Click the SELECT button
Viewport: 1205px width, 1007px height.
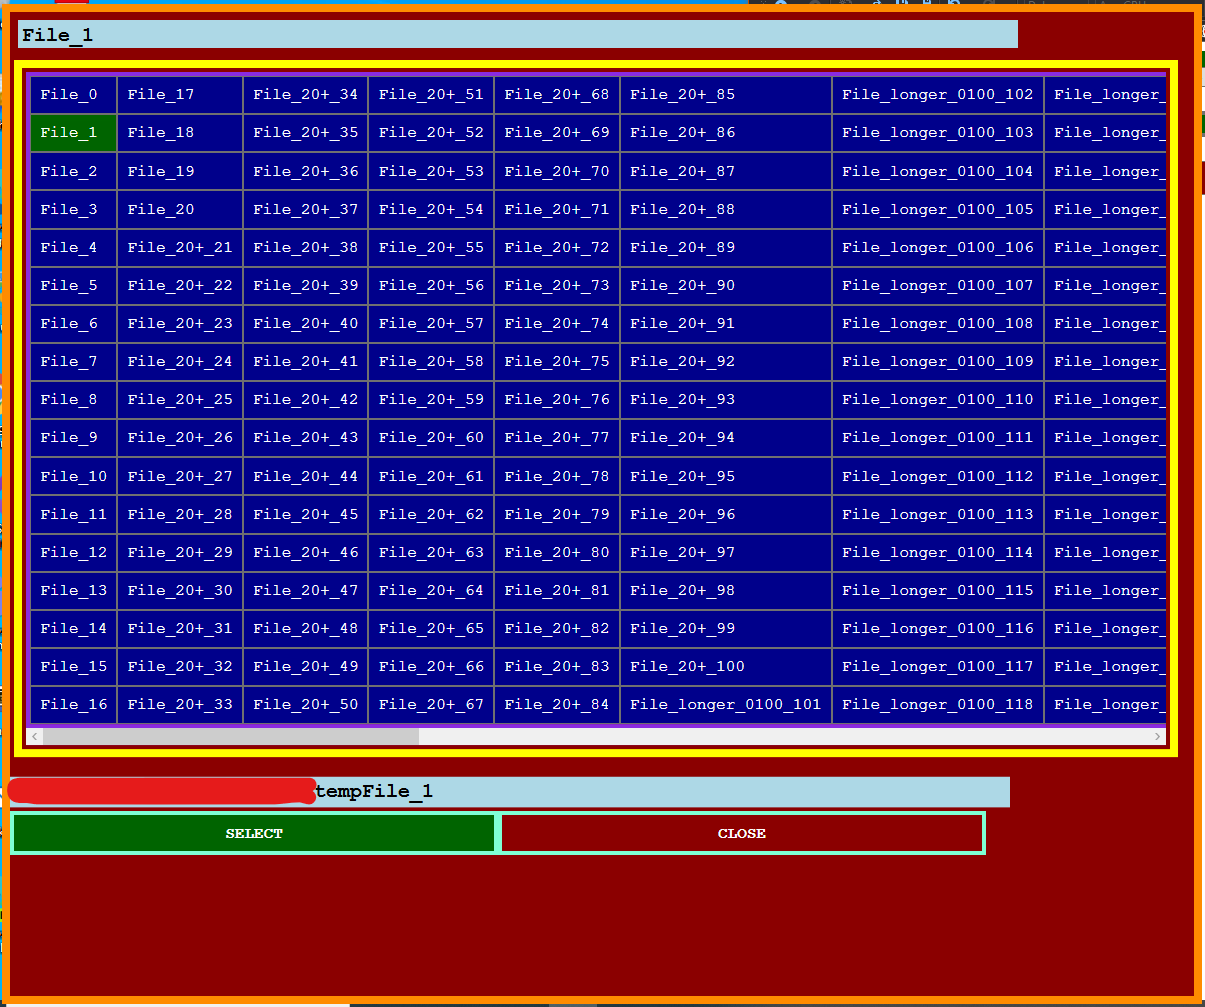pyautogui.click(x=253, y=833)
